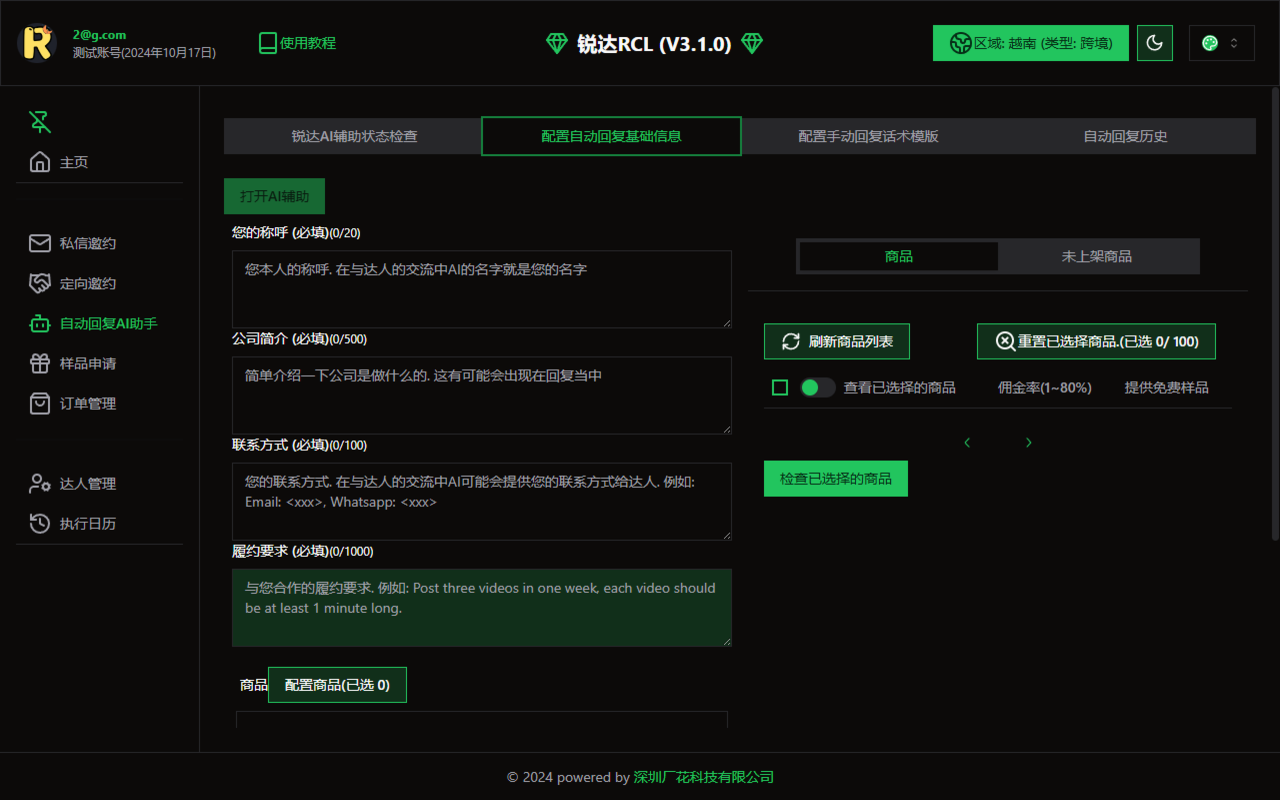This screenshot has width=1280, height=800.
Task: Open the 未上架商品 tab
Action: tap(1099, 256)
